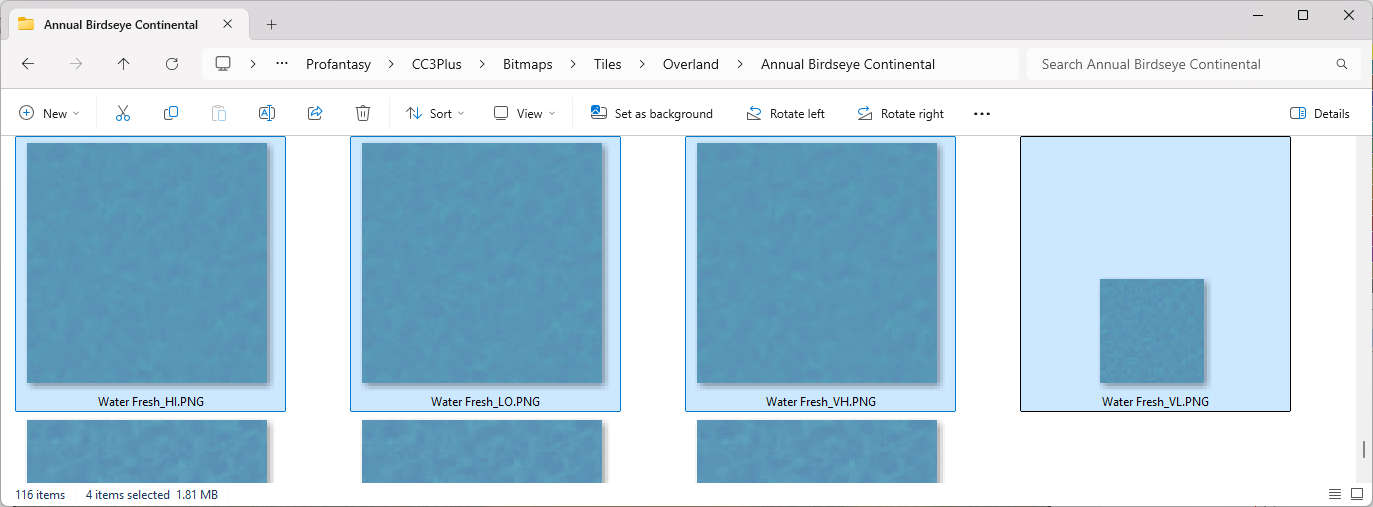Open a new tab with plus button
Image resolution: width=1373 pixels, height=507 pixels.
click(x=271, y=25)
